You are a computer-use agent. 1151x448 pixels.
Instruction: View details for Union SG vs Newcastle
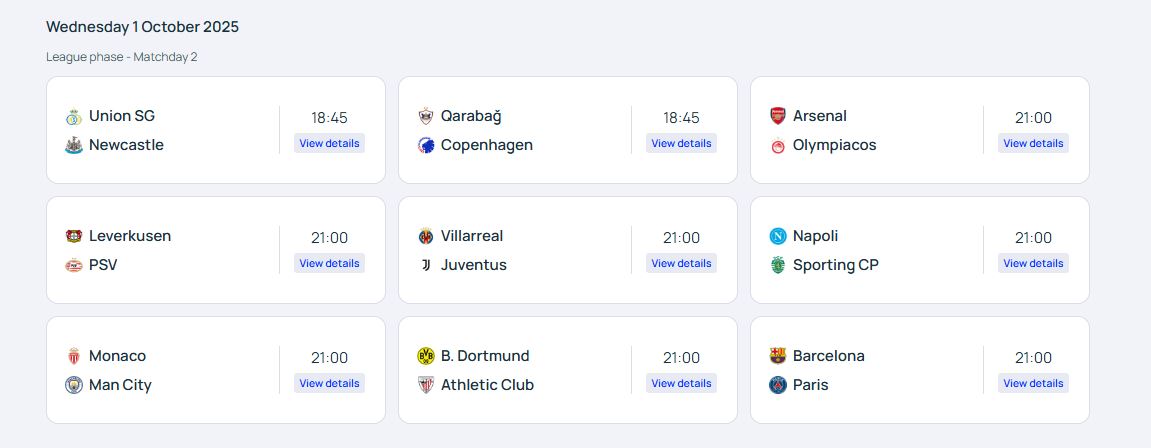[x=329, y=143]
